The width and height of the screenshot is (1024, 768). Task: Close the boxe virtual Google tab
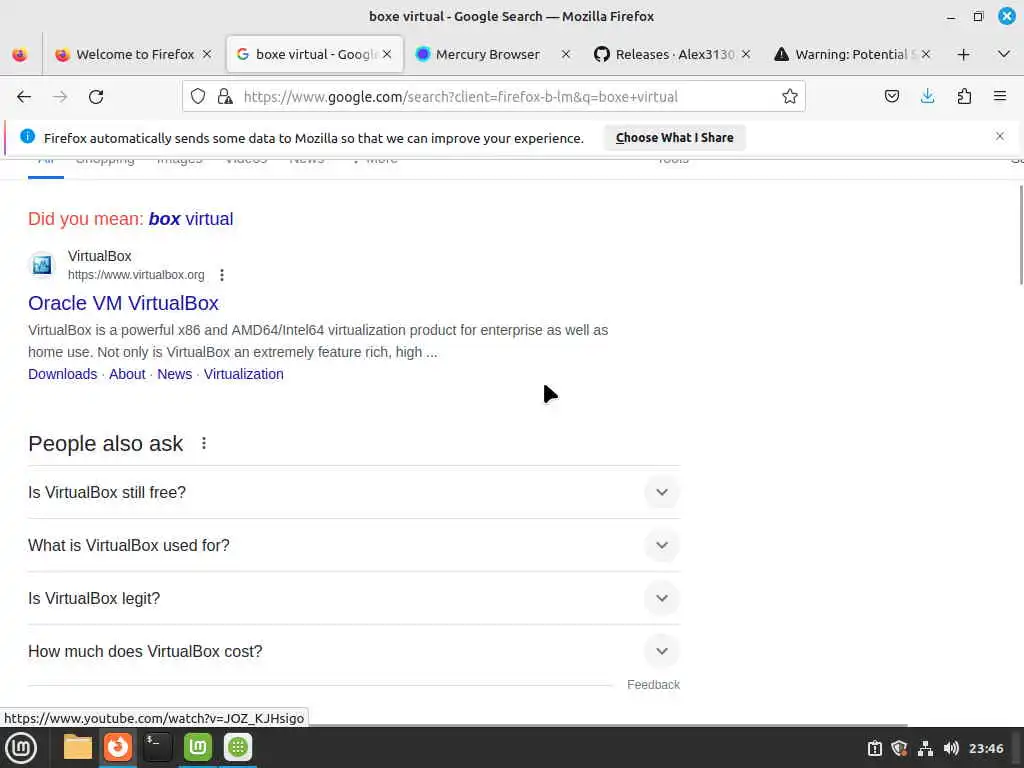point(387,54)
